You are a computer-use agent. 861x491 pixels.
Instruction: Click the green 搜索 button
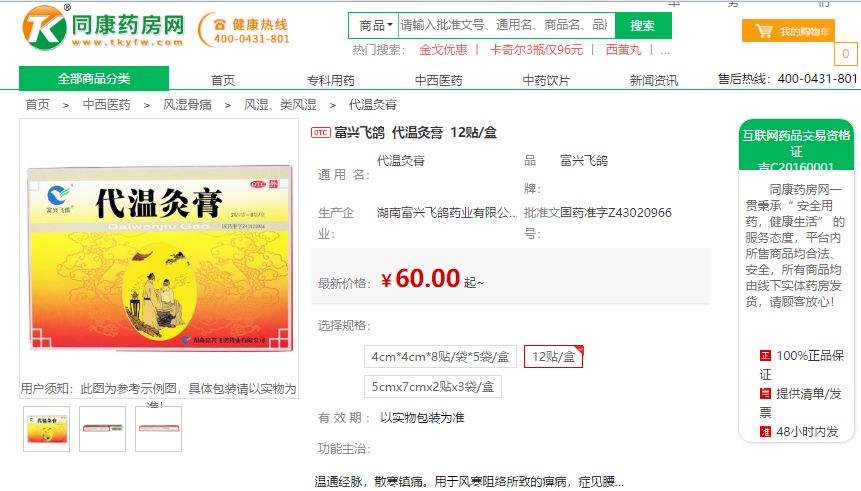[x=642, y=25]
